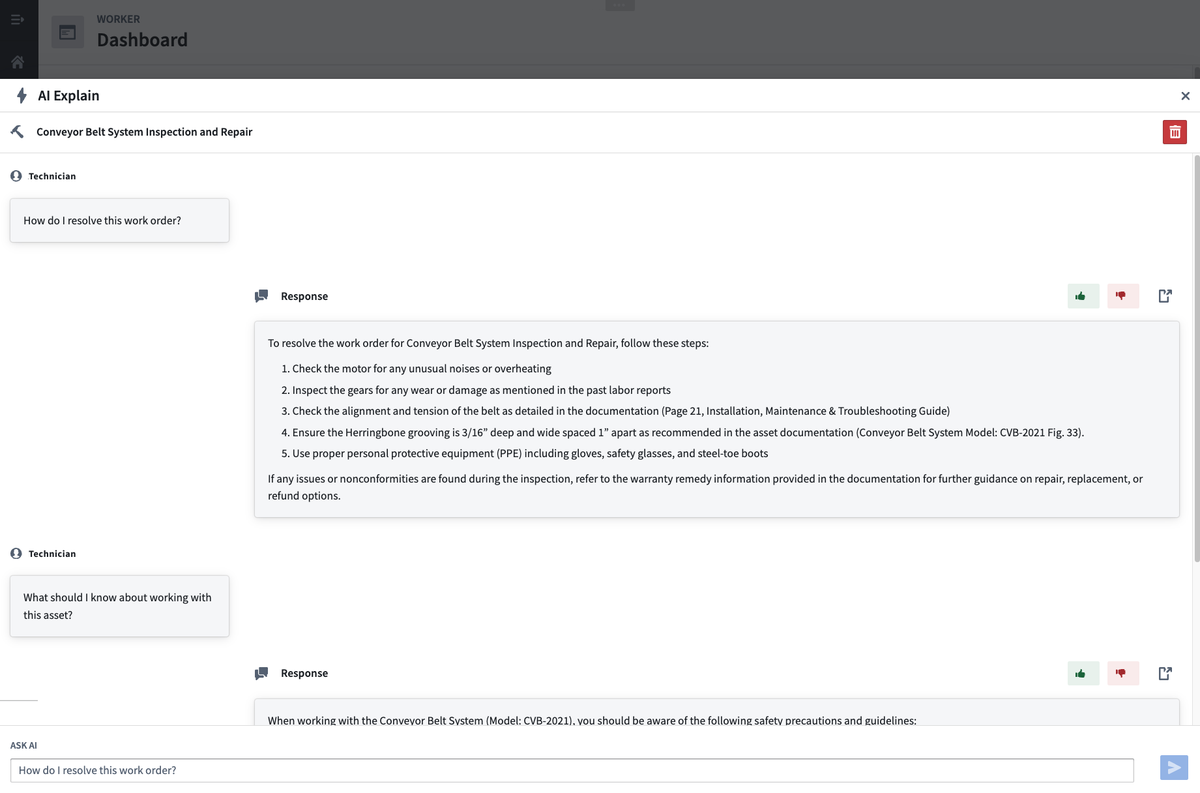Screen dimensions: 1200x793
Task: Click the vertical scrollbar on the right
Action: (x=1195, y=360)
